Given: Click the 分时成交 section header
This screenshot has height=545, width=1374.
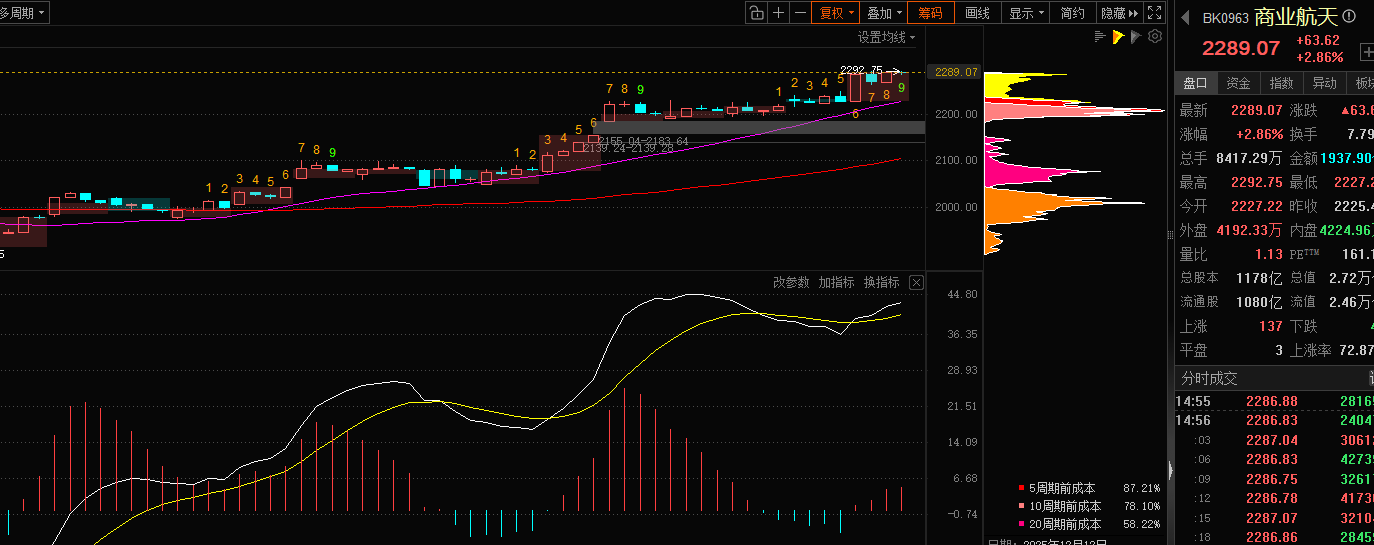Looking at the screenshot, I should point(1209,378).
